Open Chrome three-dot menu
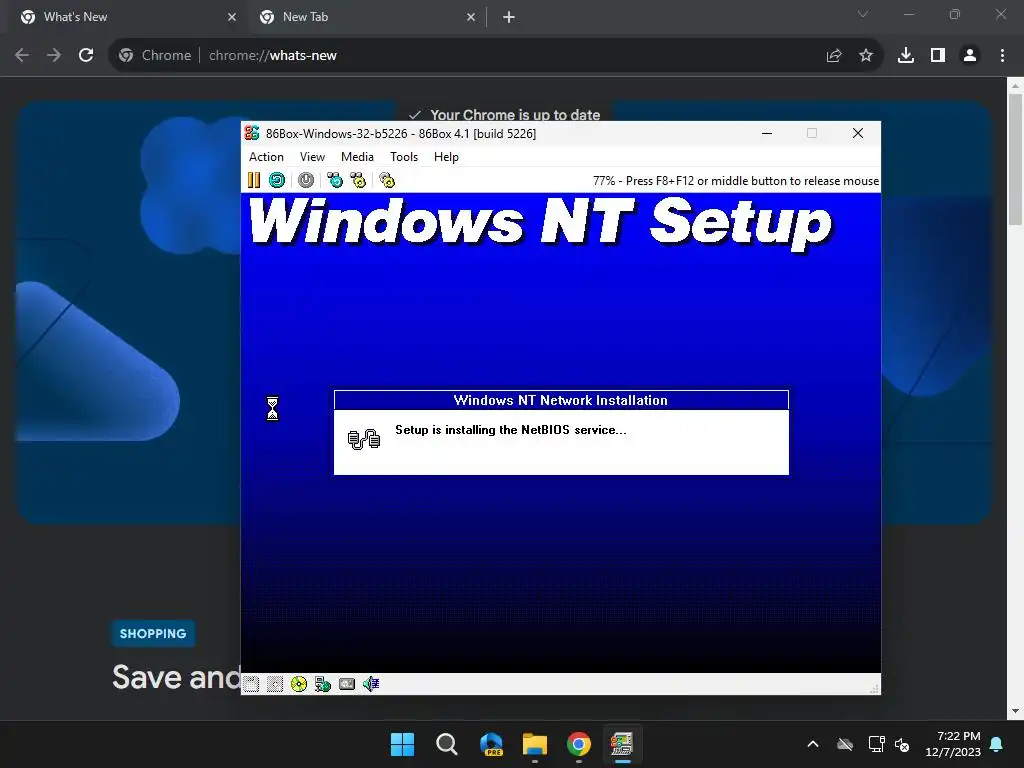The width and height of the screenshot is (1024, 768). (1002, 56)
